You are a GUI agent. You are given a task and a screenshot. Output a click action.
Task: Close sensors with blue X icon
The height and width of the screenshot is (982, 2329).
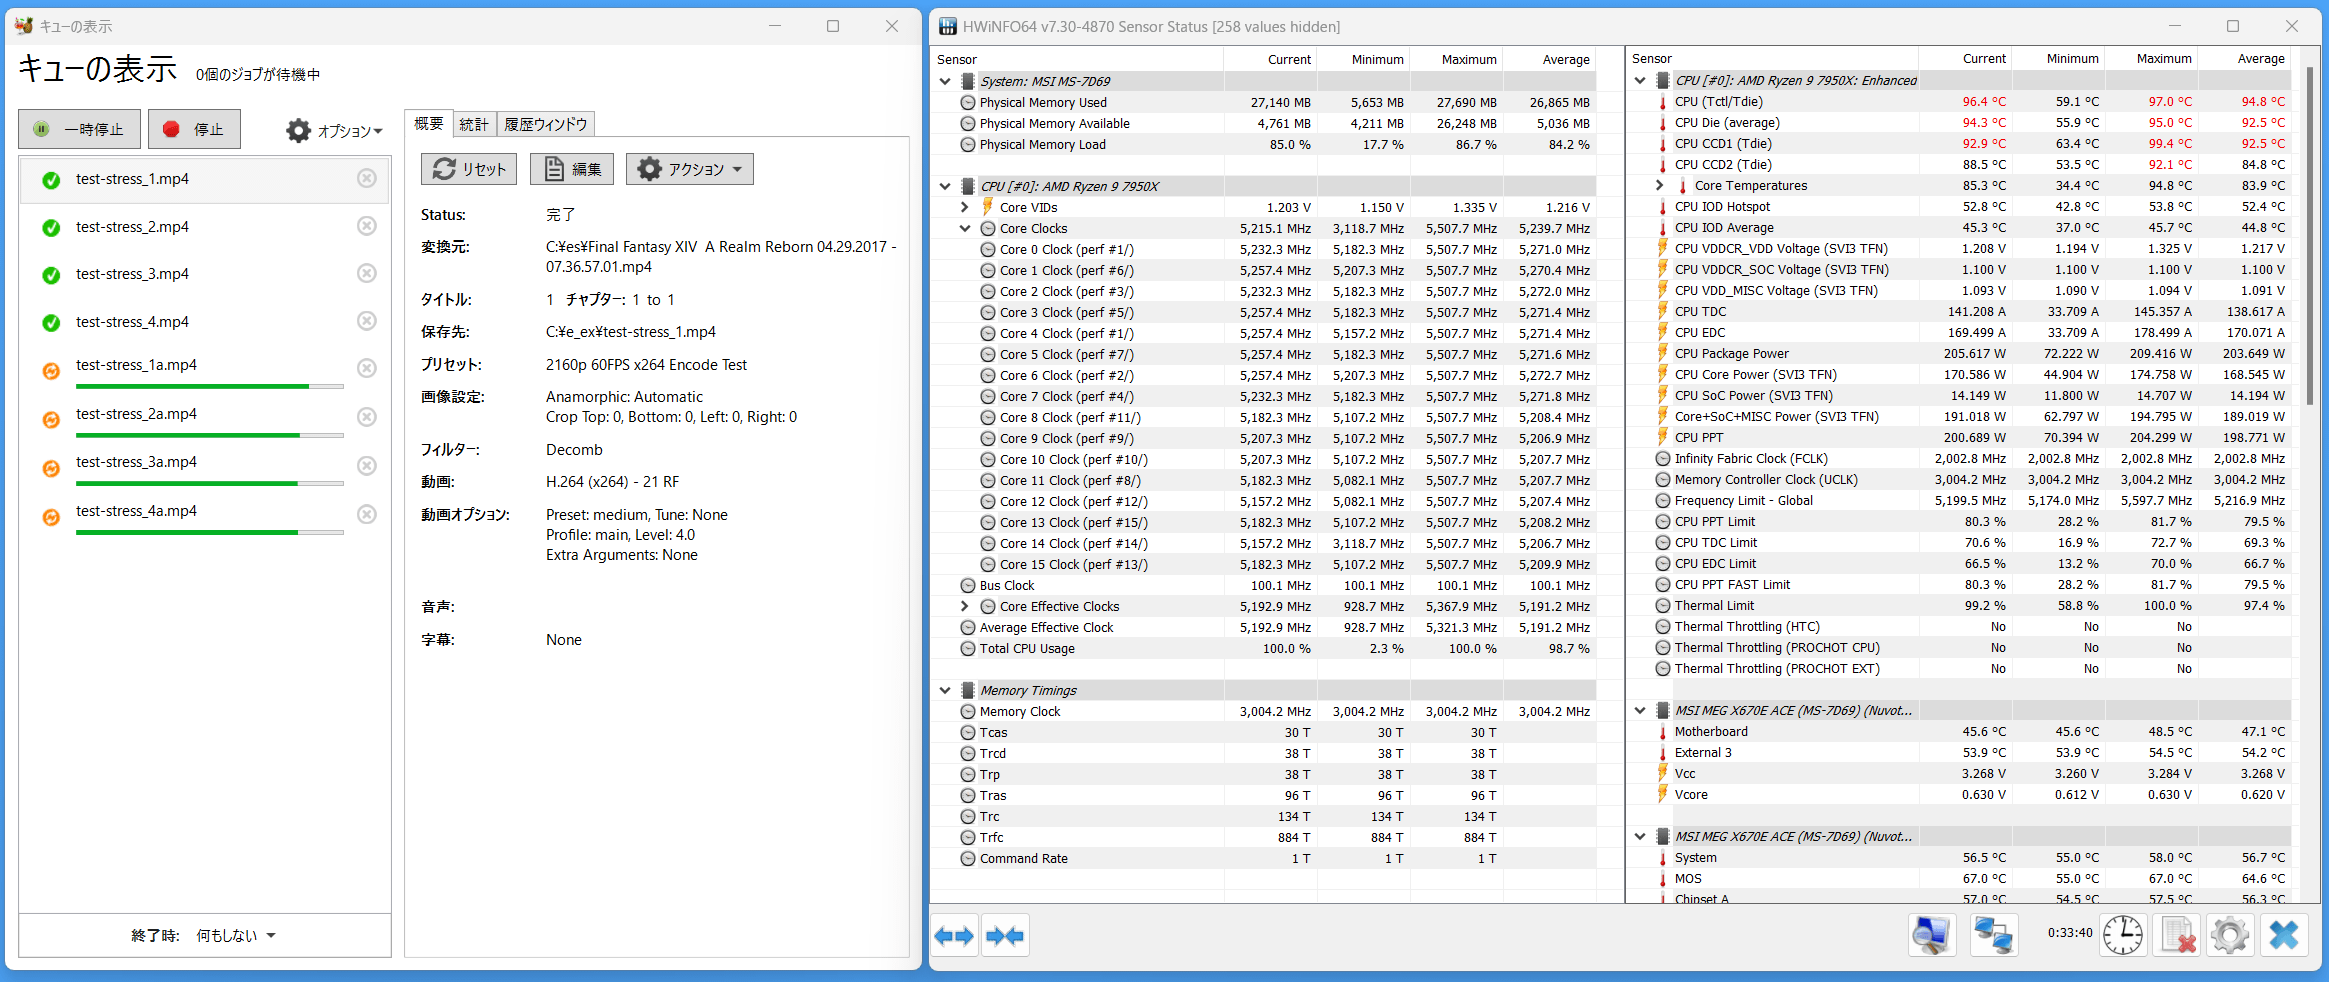(x=2284, y=936)
